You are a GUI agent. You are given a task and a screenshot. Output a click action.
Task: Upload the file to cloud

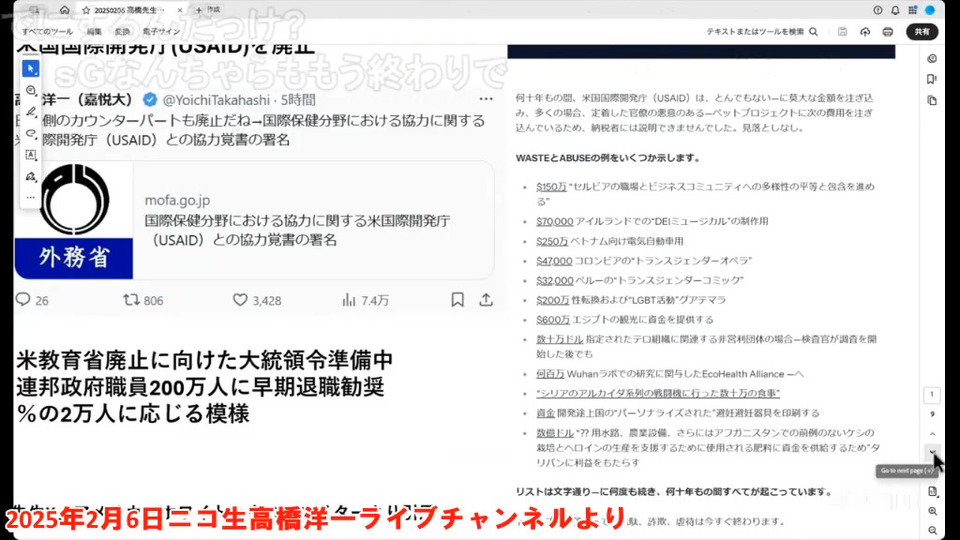click(x=865, y=32)
